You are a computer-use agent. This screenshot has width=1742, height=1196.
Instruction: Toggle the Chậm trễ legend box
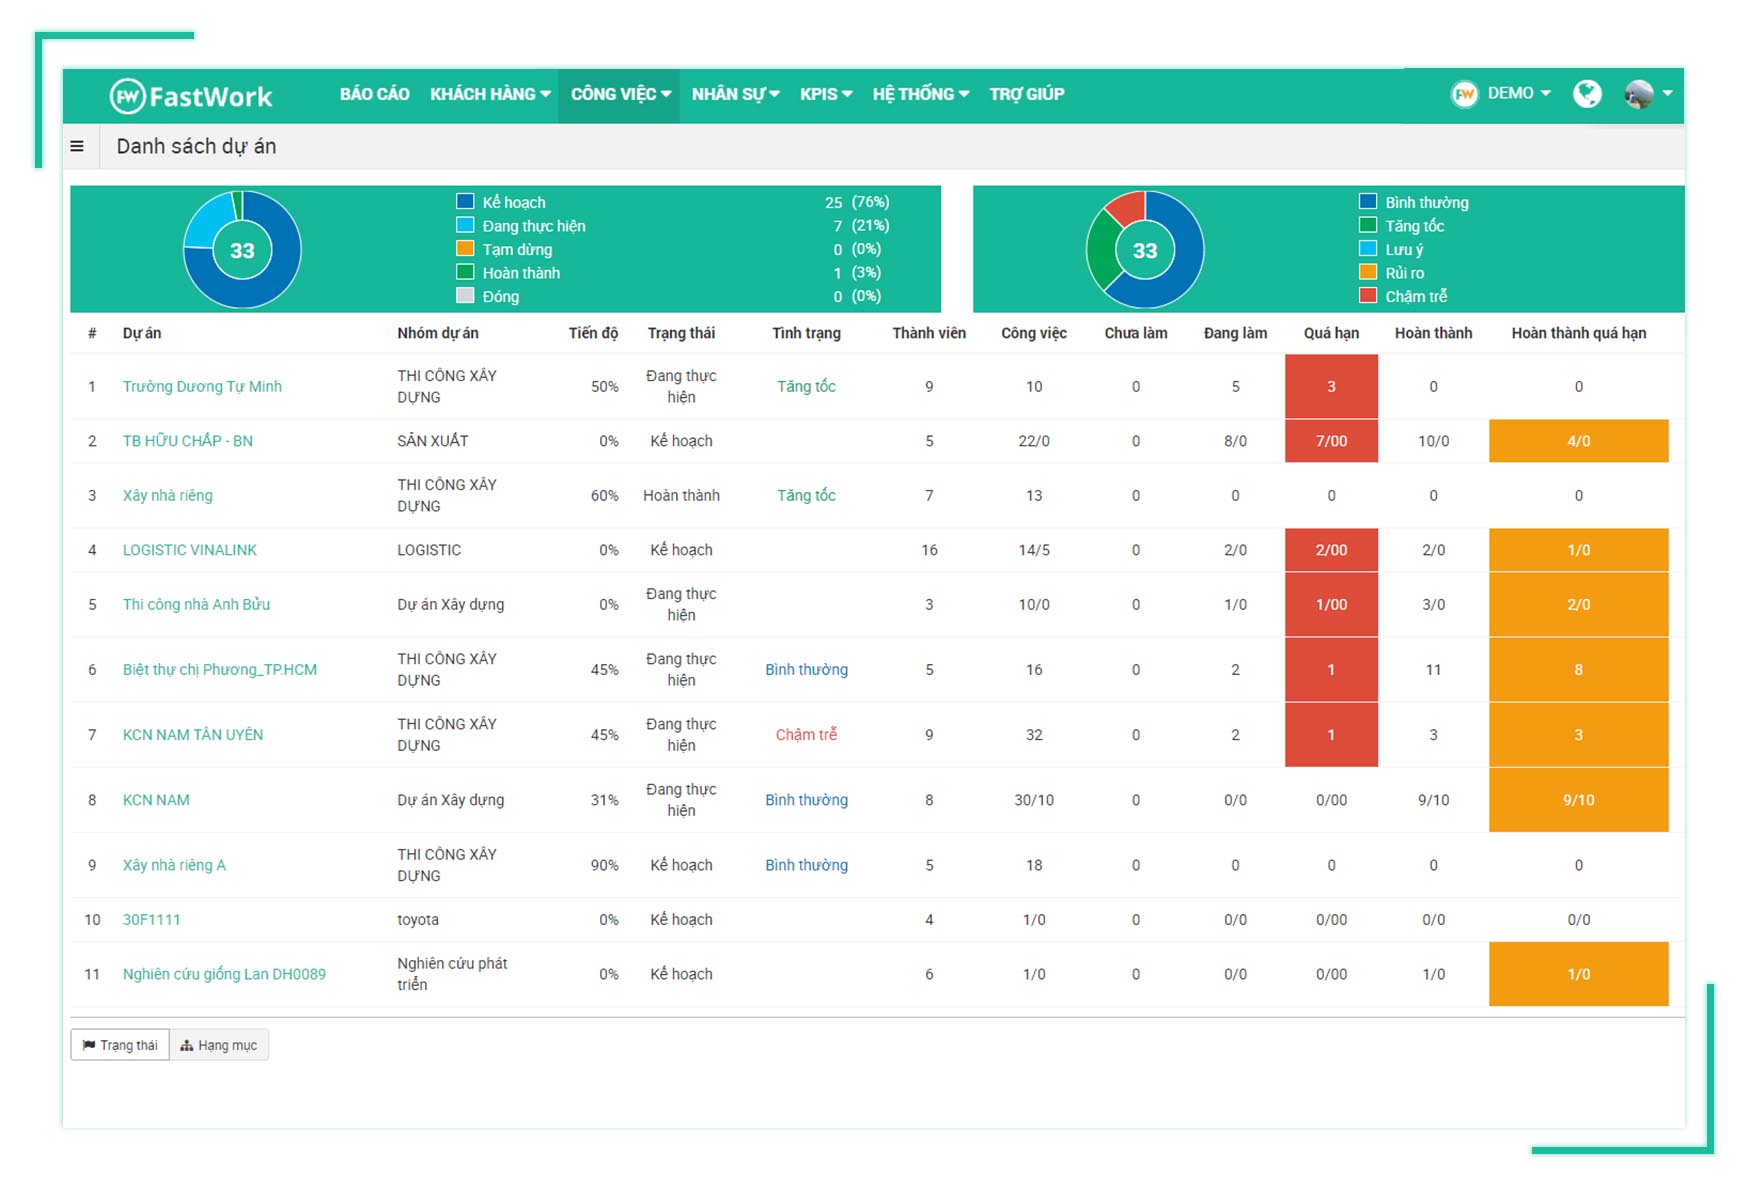(x=1368, y=296)
